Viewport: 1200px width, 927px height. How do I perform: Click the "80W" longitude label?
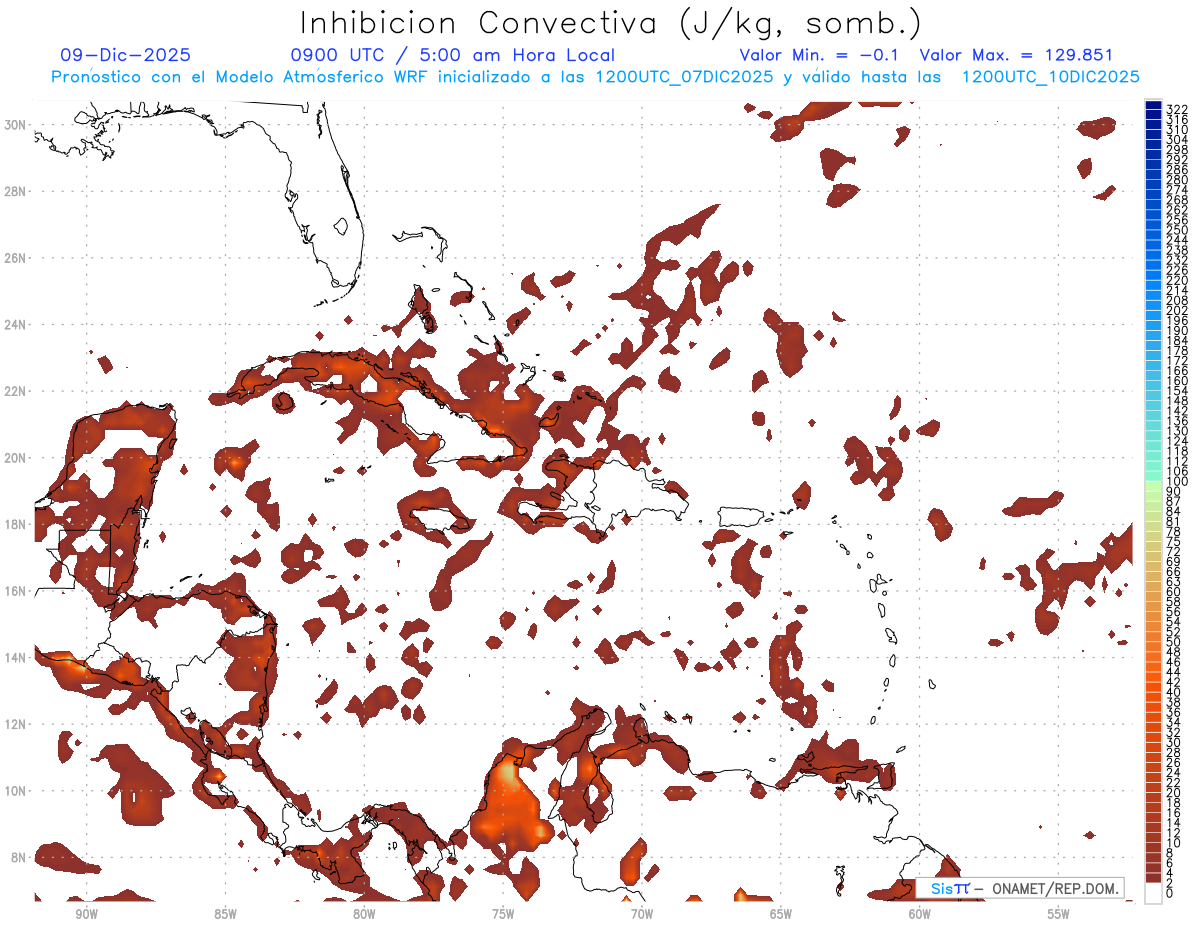(364, 915)
